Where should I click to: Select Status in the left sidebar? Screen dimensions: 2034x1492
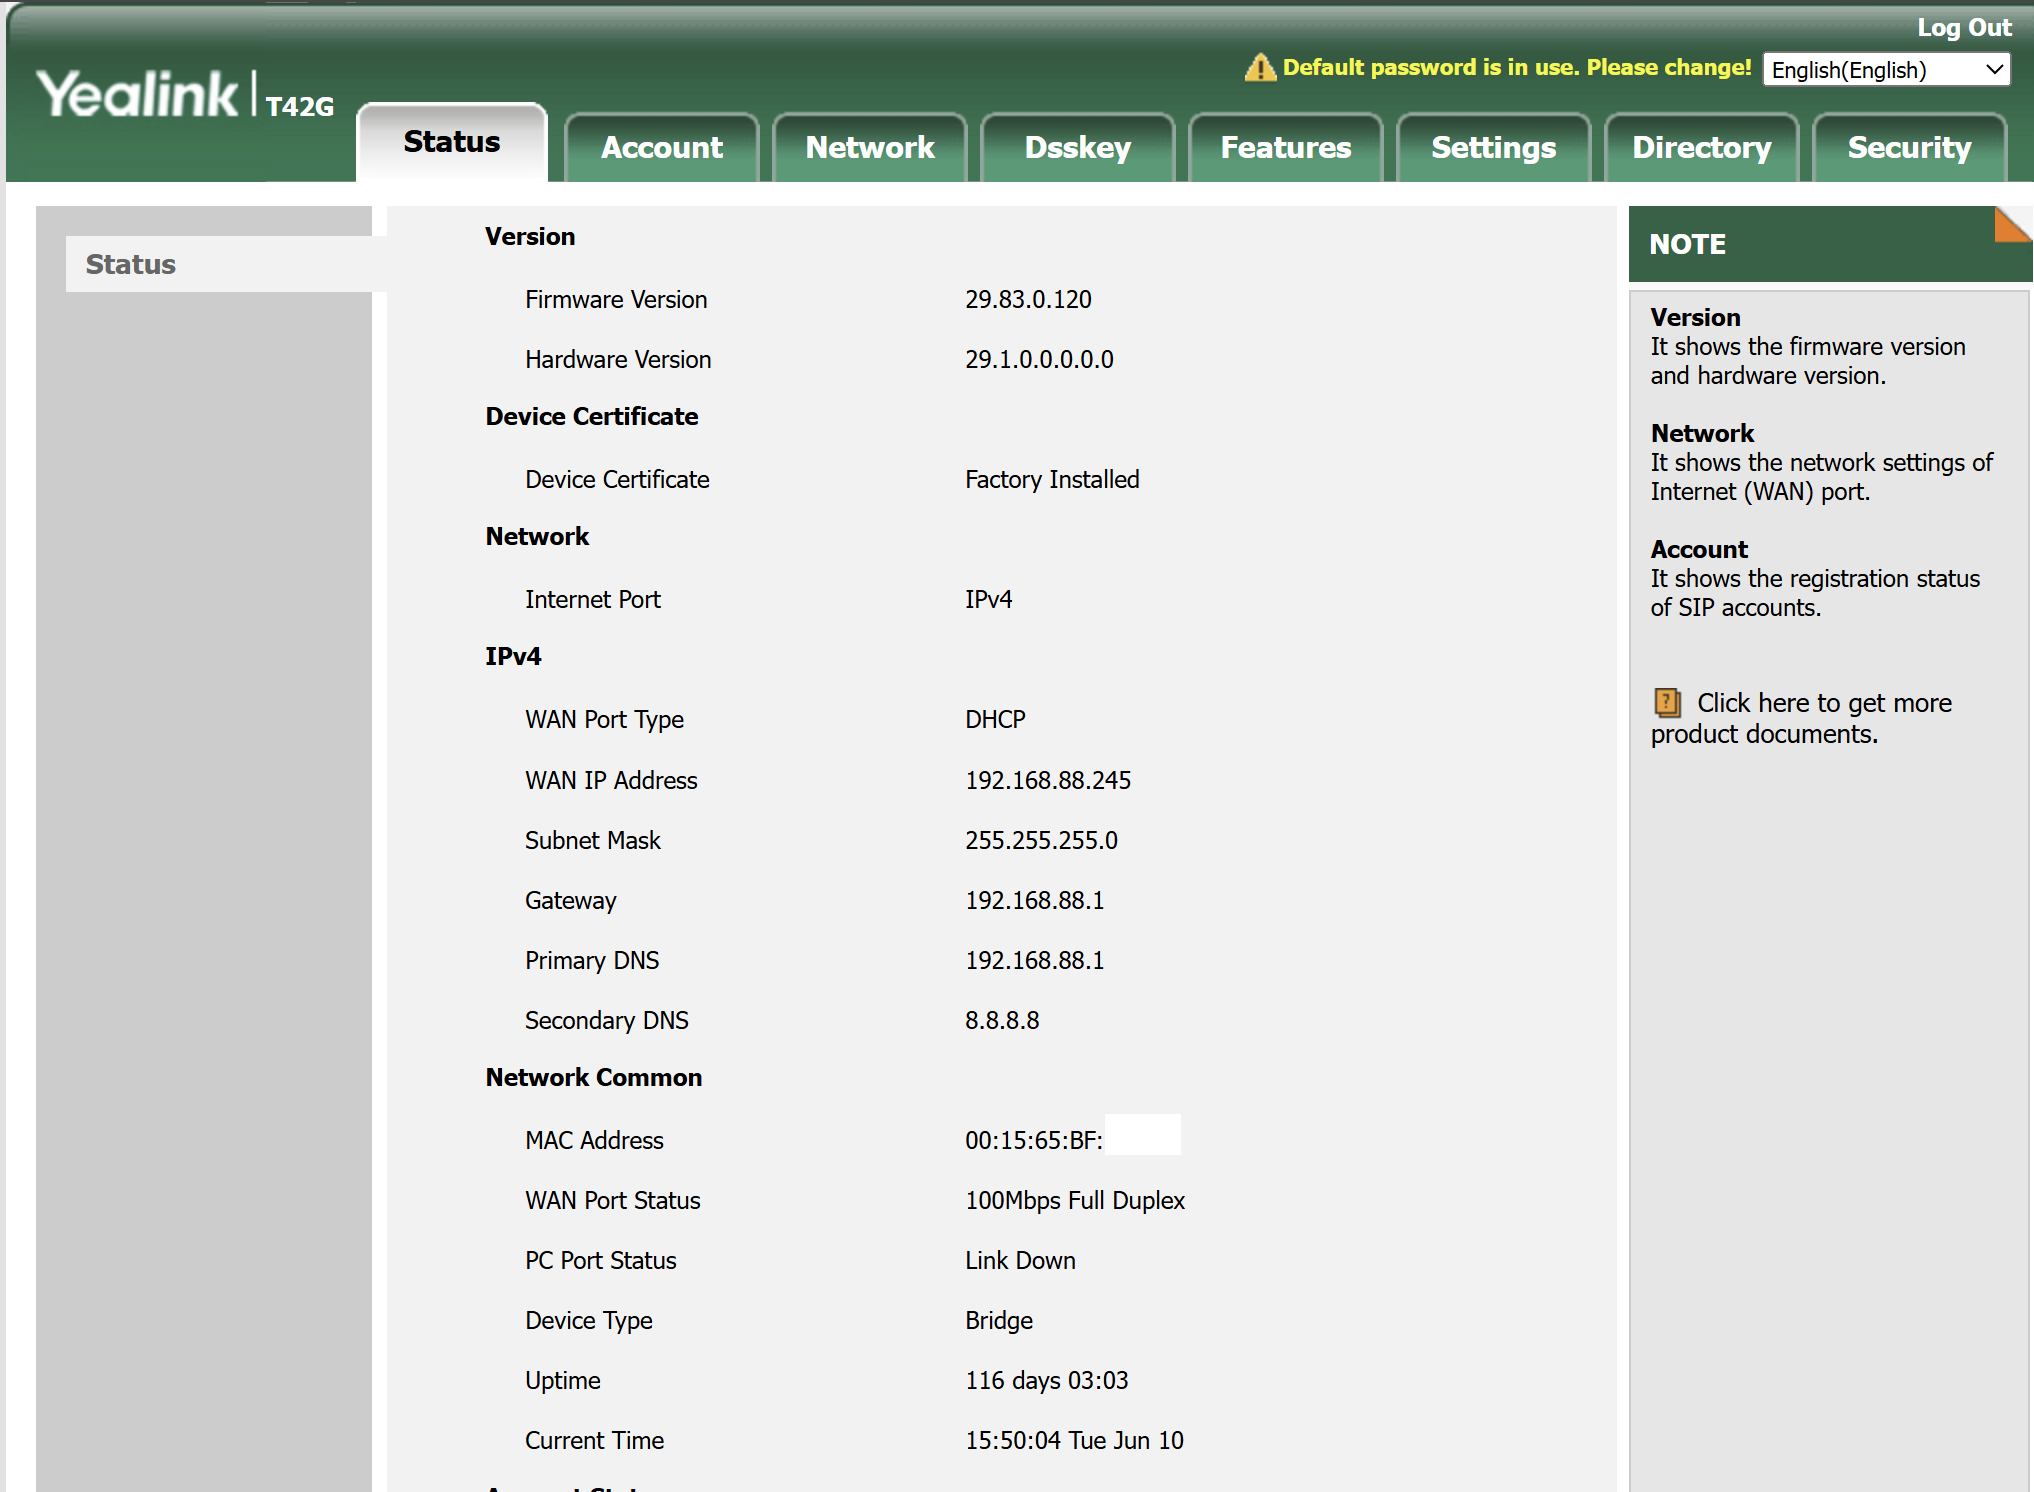[x=131, y=265]
